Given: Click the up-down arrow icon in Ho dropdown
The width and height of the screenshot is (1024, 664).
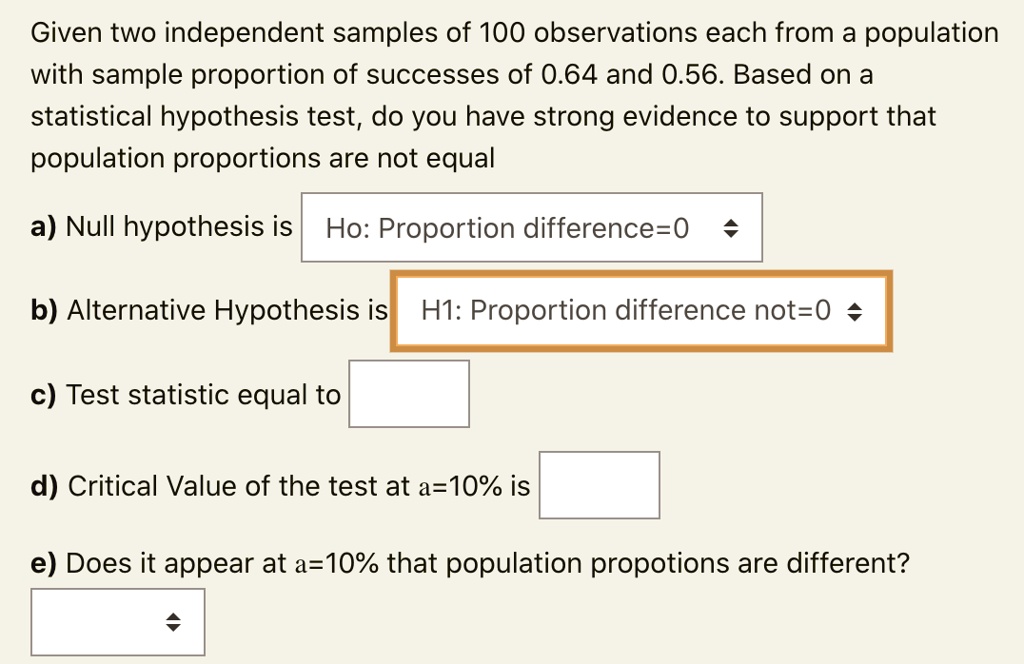Looking at the screenshot, I should coord(731,229).
